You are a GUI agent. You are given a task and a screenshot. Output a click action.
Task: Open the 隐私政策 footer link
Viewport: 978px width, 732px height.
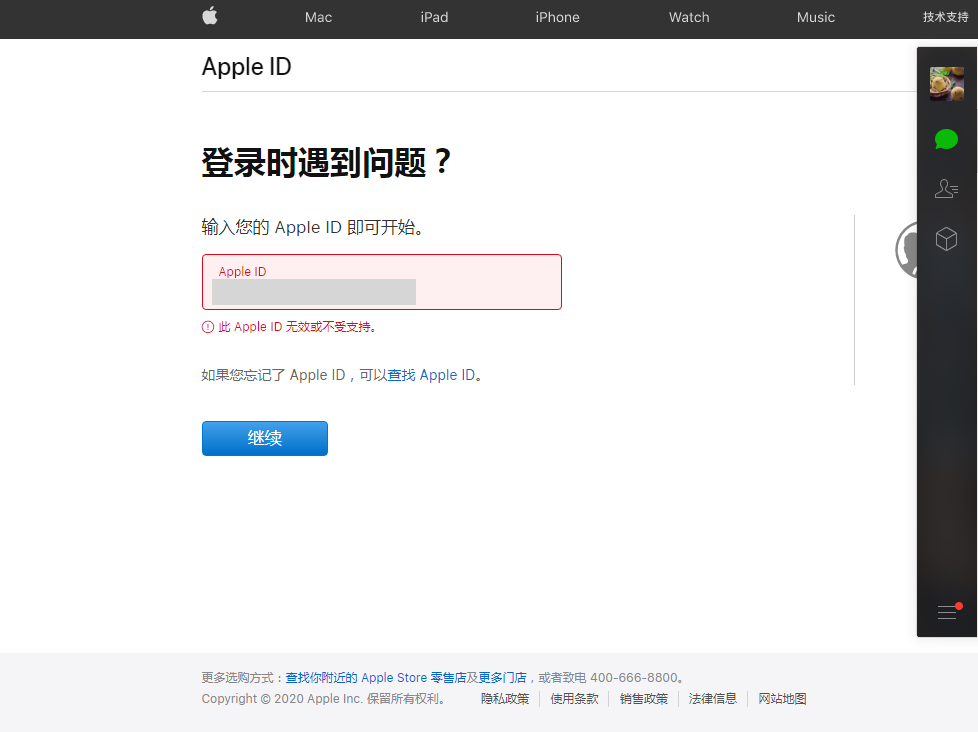[x=505, y=699]
